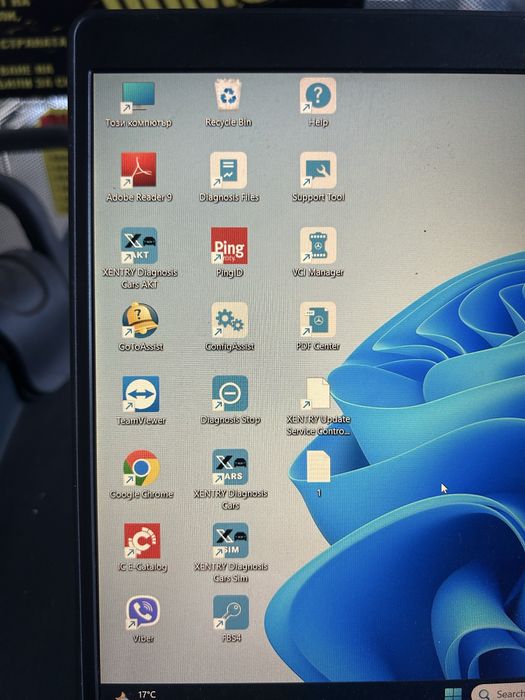Image resolution: width=525 pixels, height=700 pixels.
Task: Launch Google Chrome from desktop
Action: pos(141,467)
